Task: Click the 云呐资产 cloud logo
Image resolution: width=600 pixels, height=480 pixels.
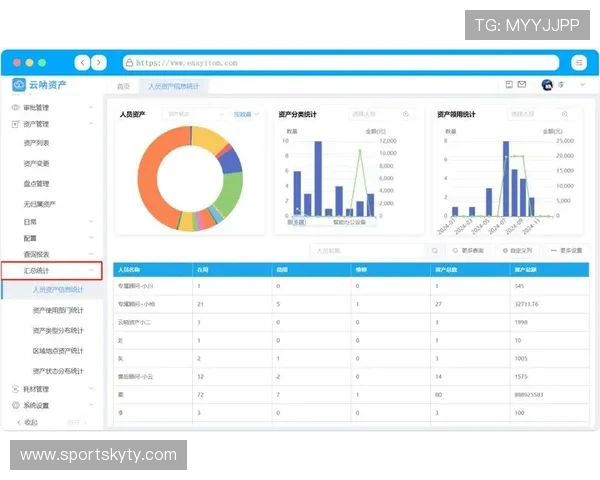Action: point(20,87)
